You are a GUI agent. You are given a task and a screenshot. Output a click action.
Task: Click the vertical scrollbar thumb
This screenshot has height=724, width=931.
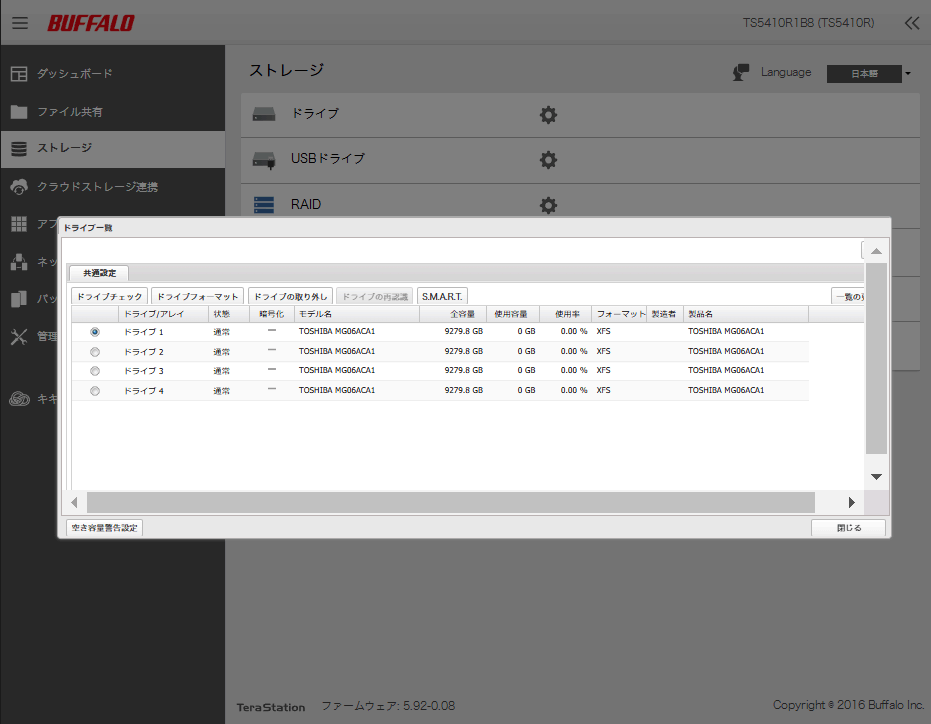point(876,359)
